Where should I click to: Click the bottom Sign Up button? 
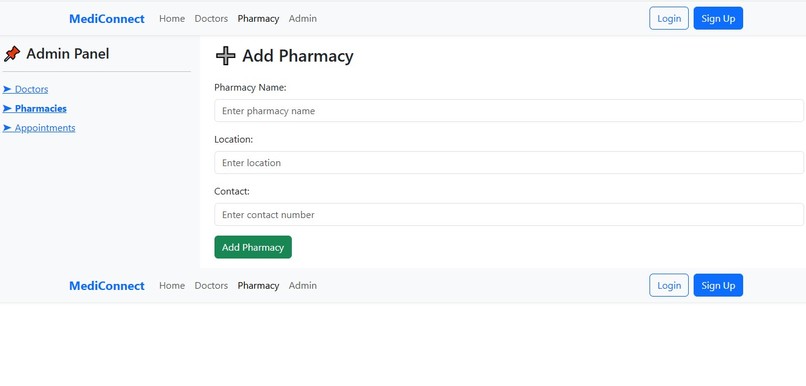(718, 285)
